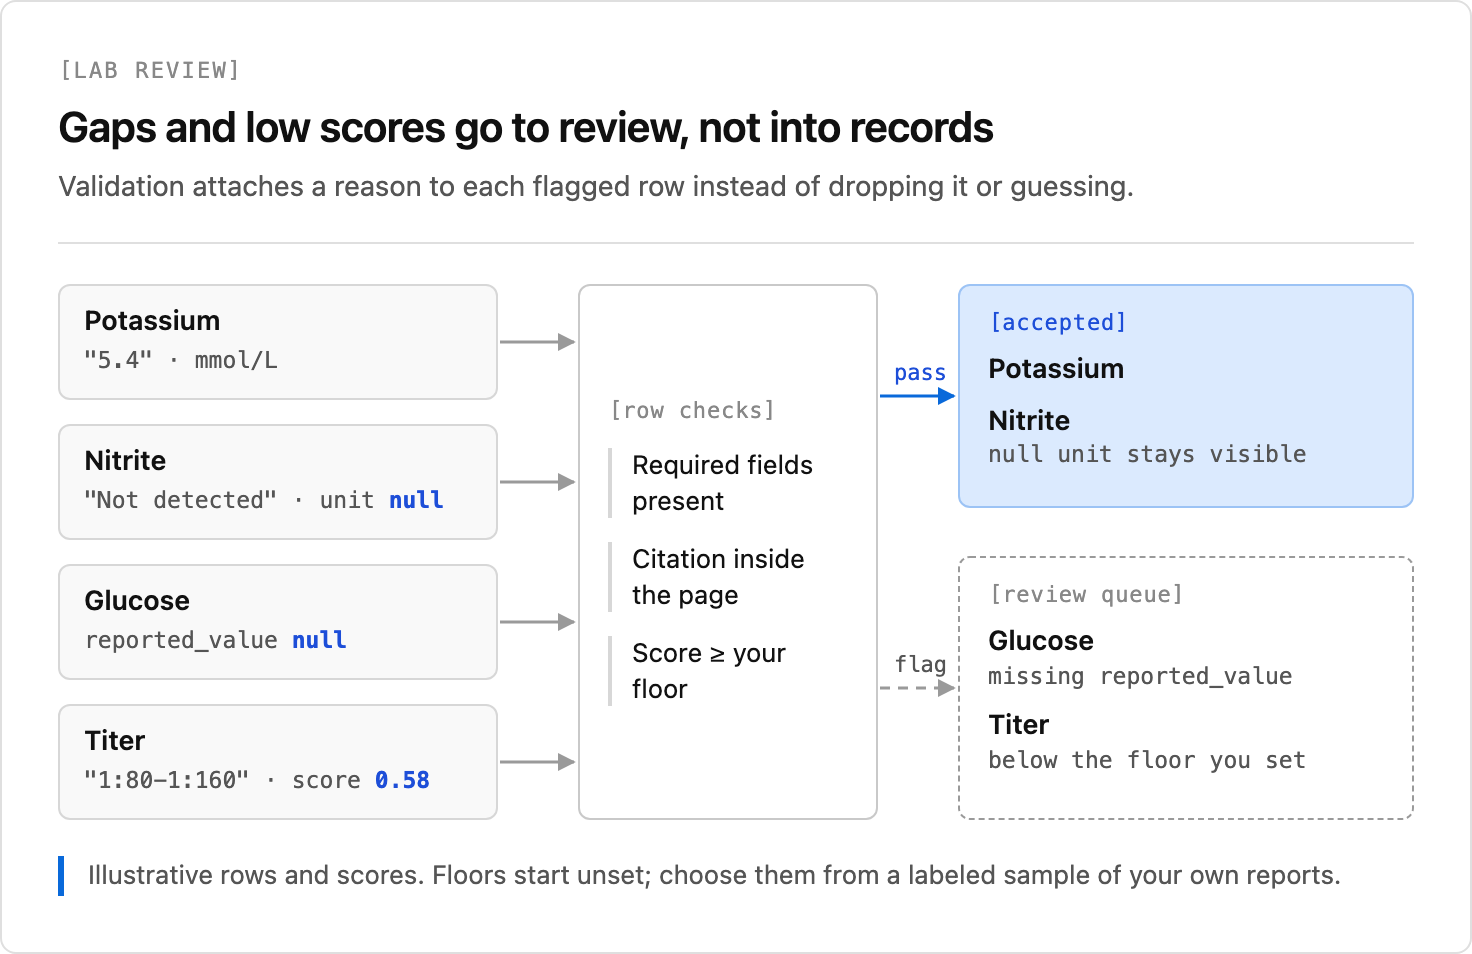Select the Glucose input row heading
The width and height of the screenshot is (1472, 954).
(137, 600)
